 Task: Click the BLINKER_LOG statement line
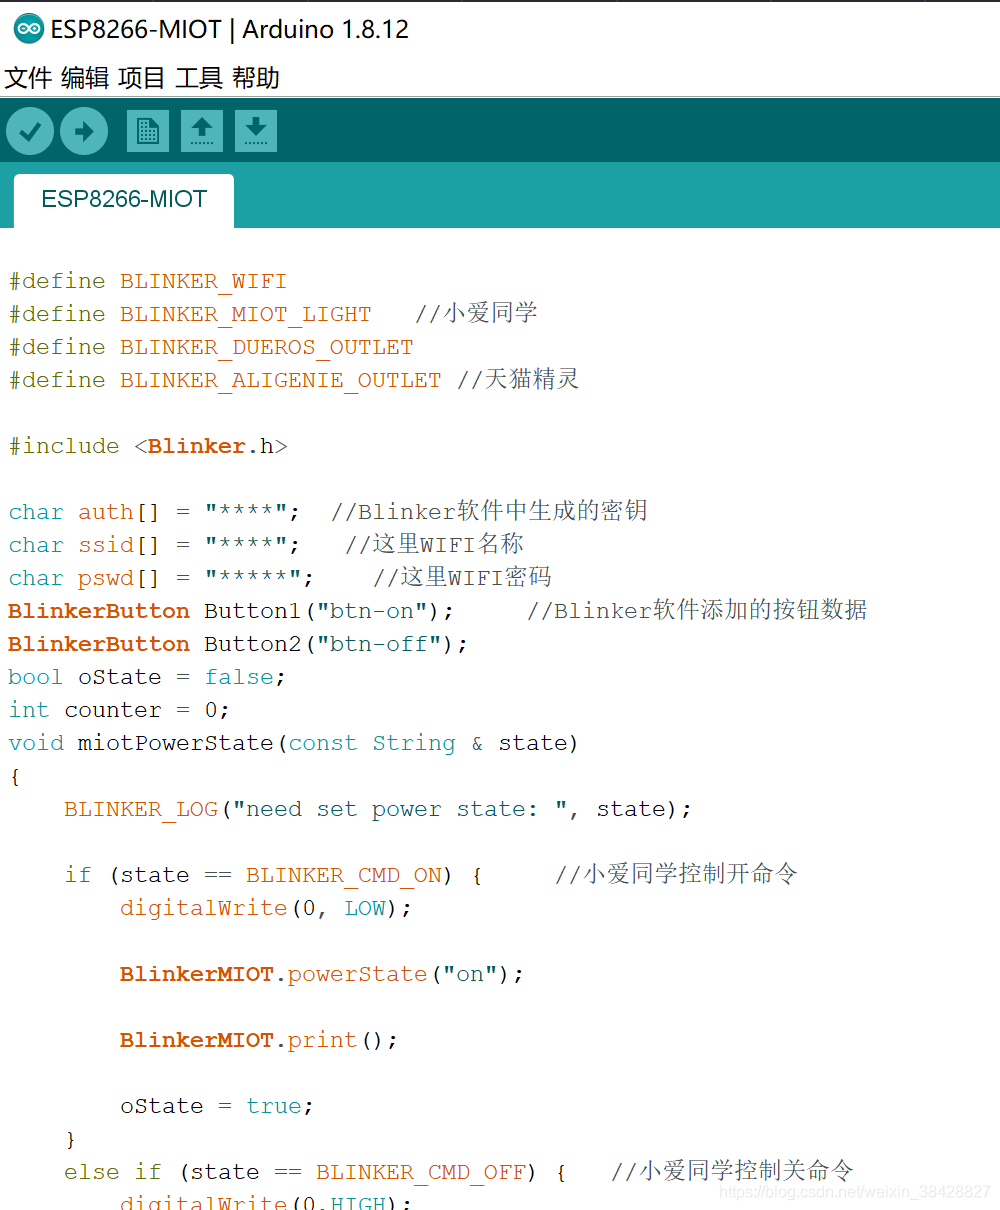point(378,809)
